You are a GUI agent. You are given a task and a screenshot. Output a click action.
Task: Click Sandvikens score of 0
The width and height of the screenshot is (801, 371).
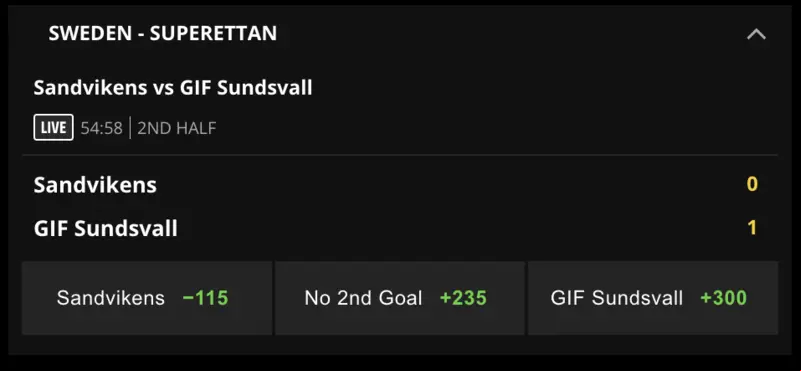[x=752, y=184]
